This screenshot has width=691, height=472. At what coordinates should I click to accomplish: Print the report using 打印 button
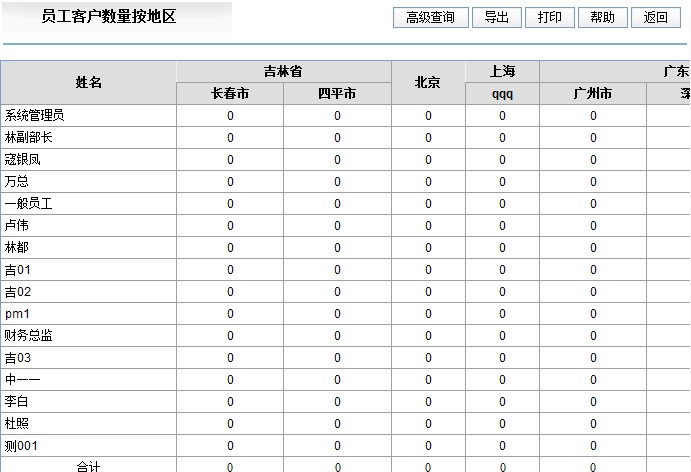[x=550, y=18]
